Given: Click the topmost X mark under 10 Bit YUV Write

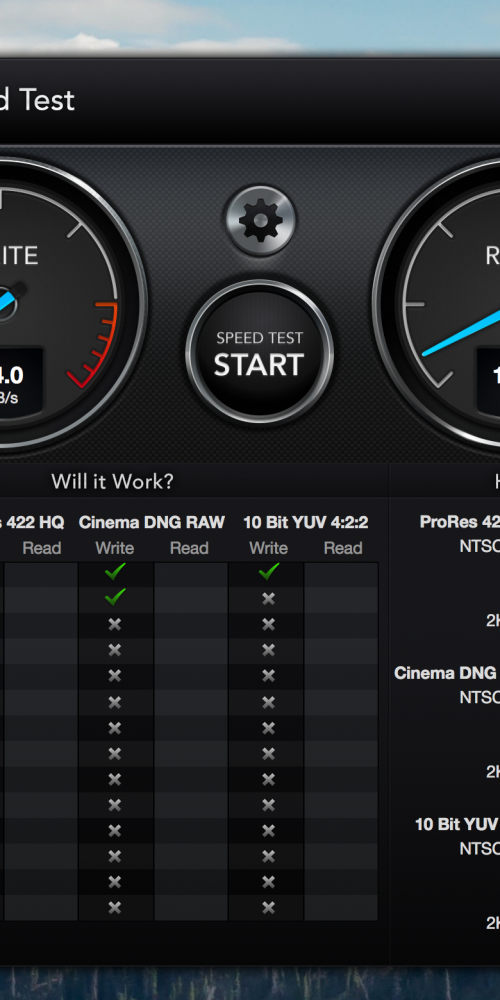Looking at the screenshot, I should coord(268,598).
